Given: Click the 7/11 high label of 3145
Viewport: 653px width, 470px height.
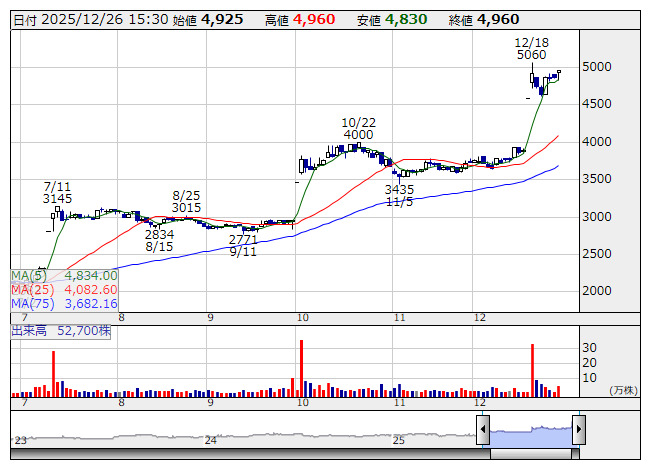Looking at the screenshot, I should pos(57,192).
